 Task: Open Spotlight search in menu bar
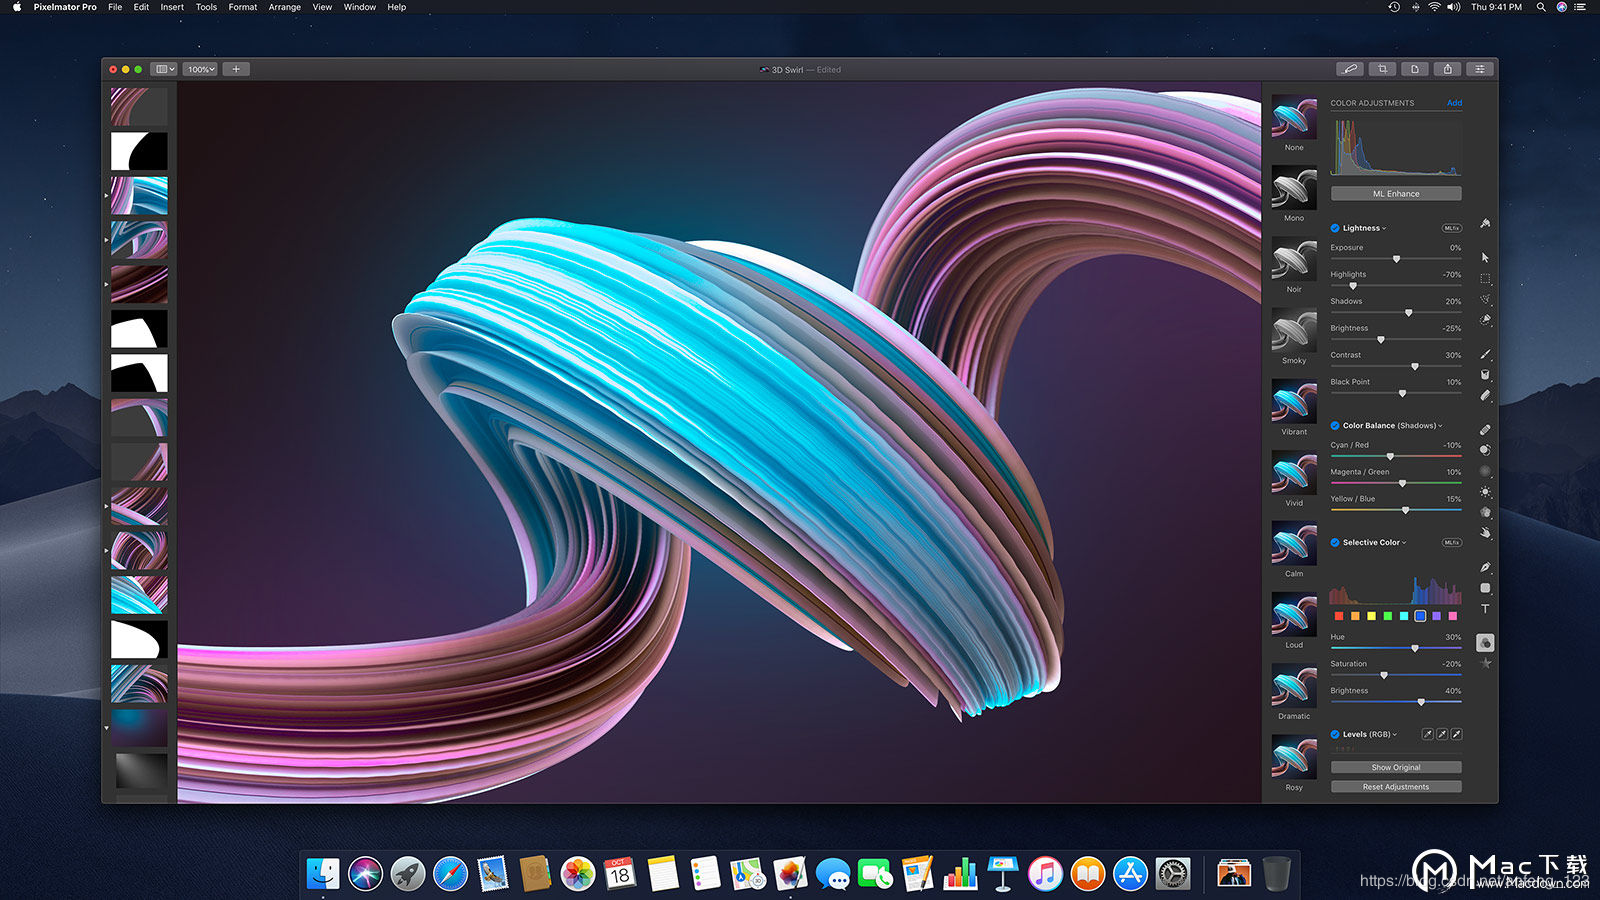click(x=1541, y=7)
